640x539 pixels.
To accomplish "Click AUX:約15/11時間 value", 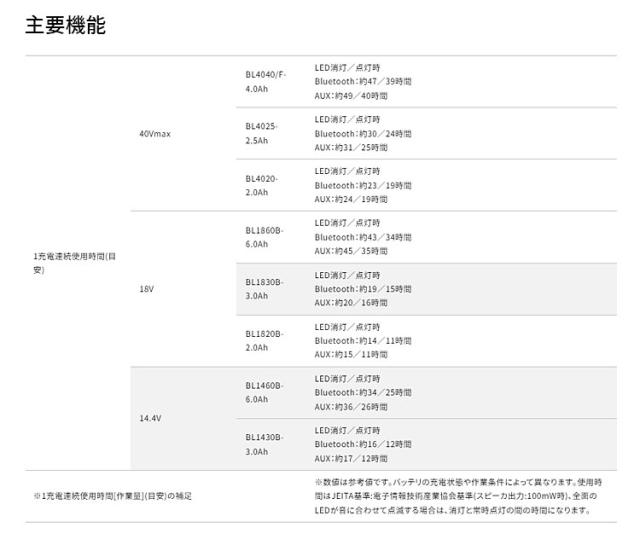I will (x=351, y=355).
